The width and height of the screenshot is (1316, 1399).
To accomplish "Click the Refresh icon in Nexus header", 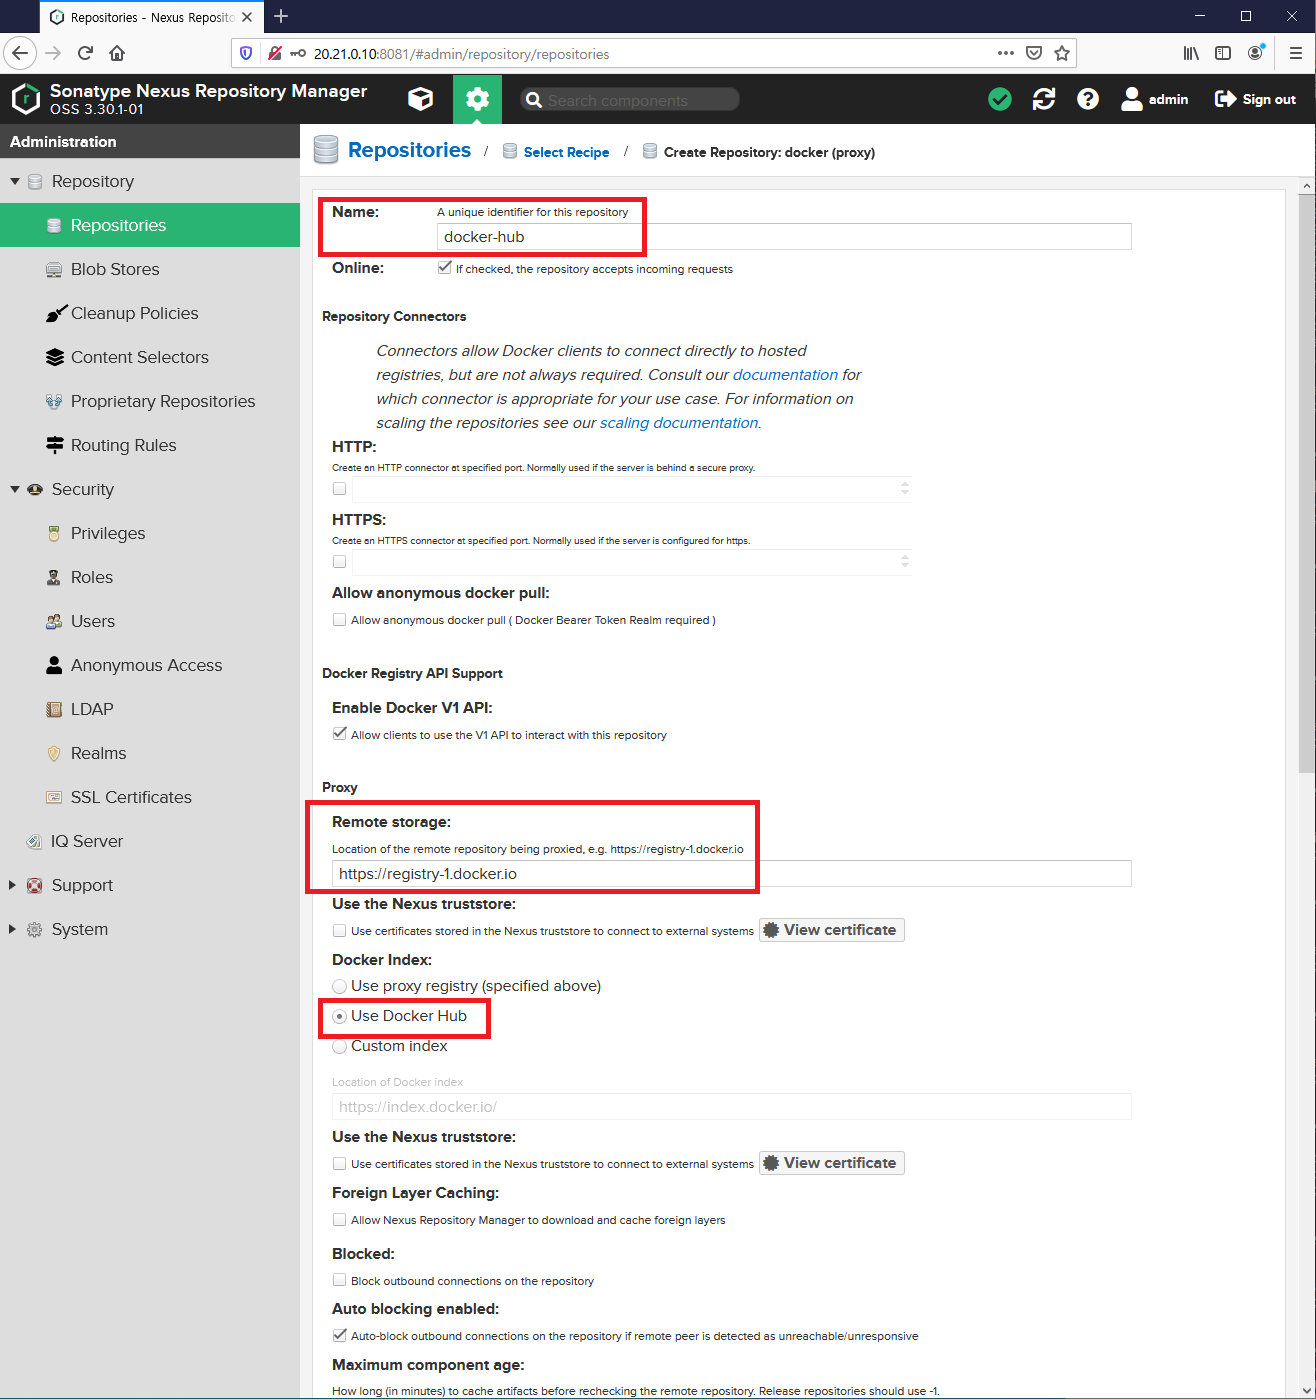I will [x=1044, y=99].
